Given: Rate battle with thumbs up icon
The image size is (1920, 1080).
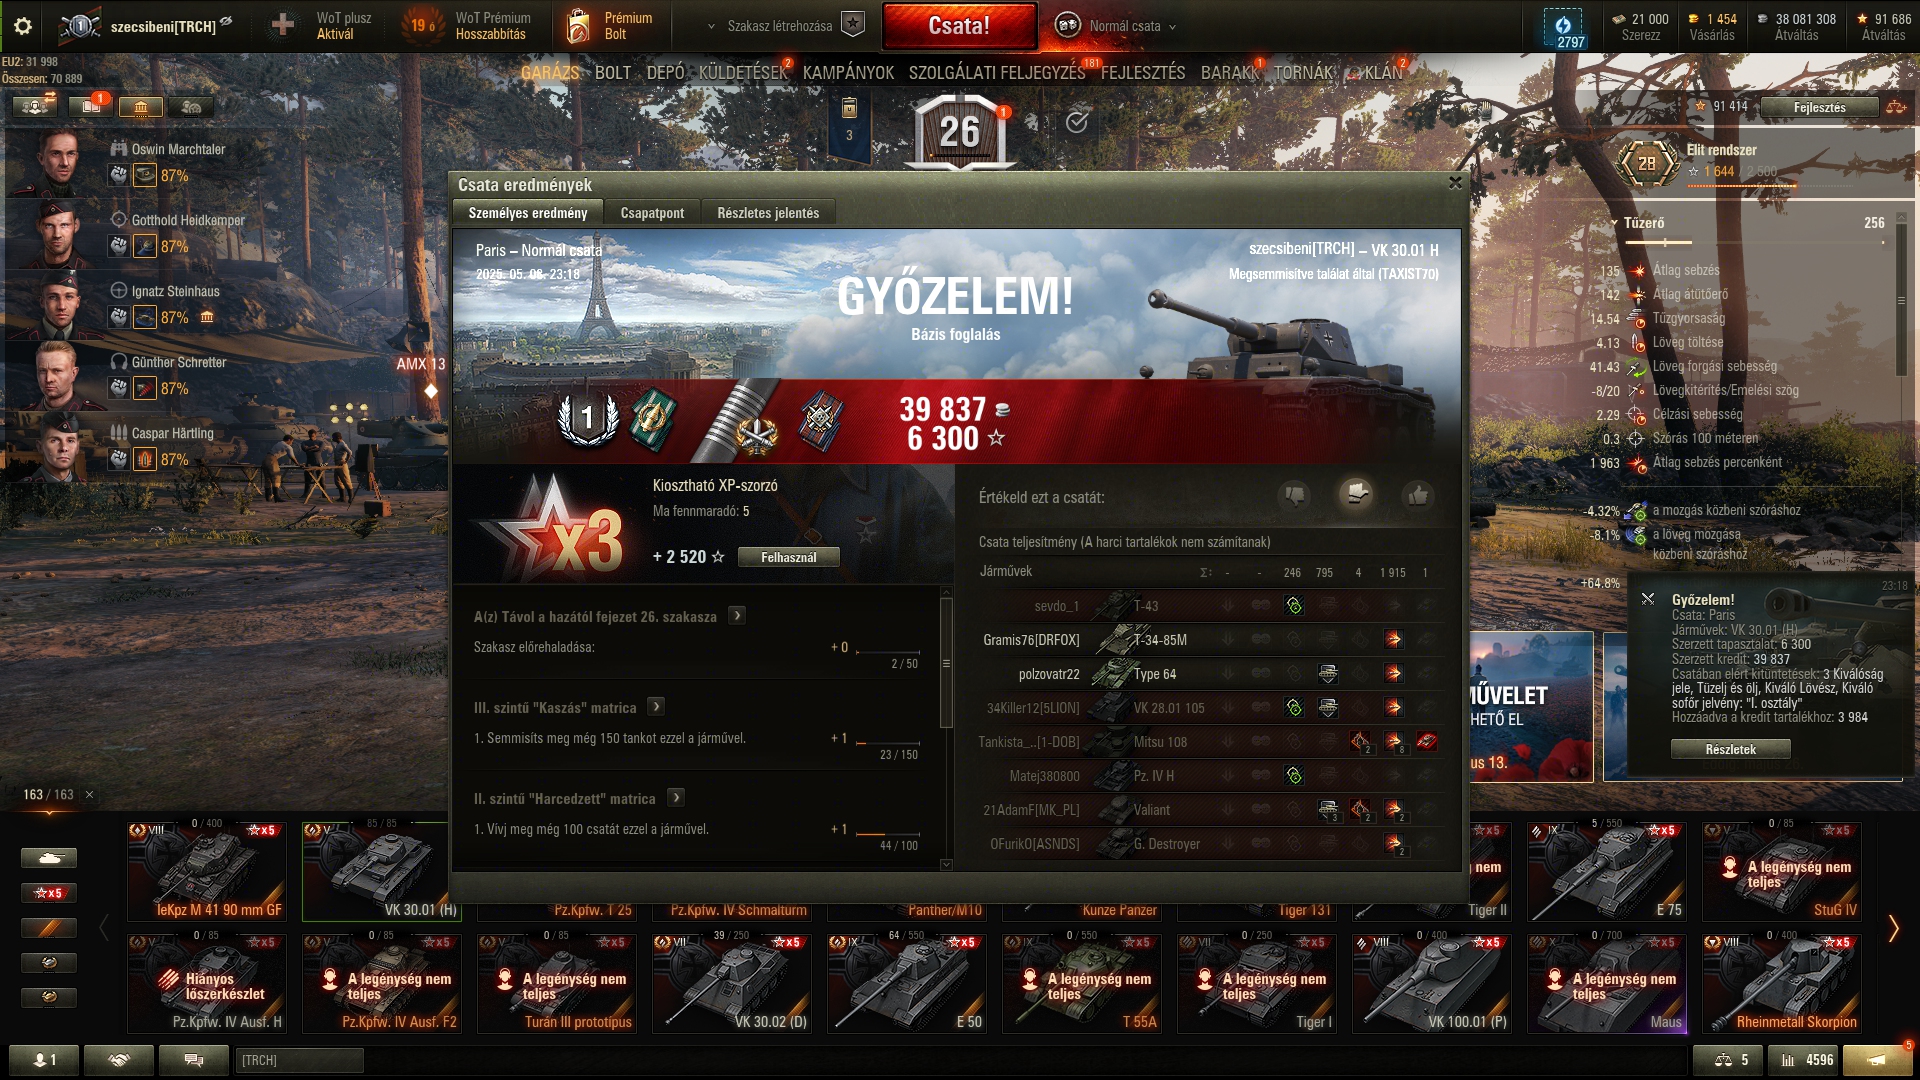Looking at the screenshot, I should [1417, 495].
